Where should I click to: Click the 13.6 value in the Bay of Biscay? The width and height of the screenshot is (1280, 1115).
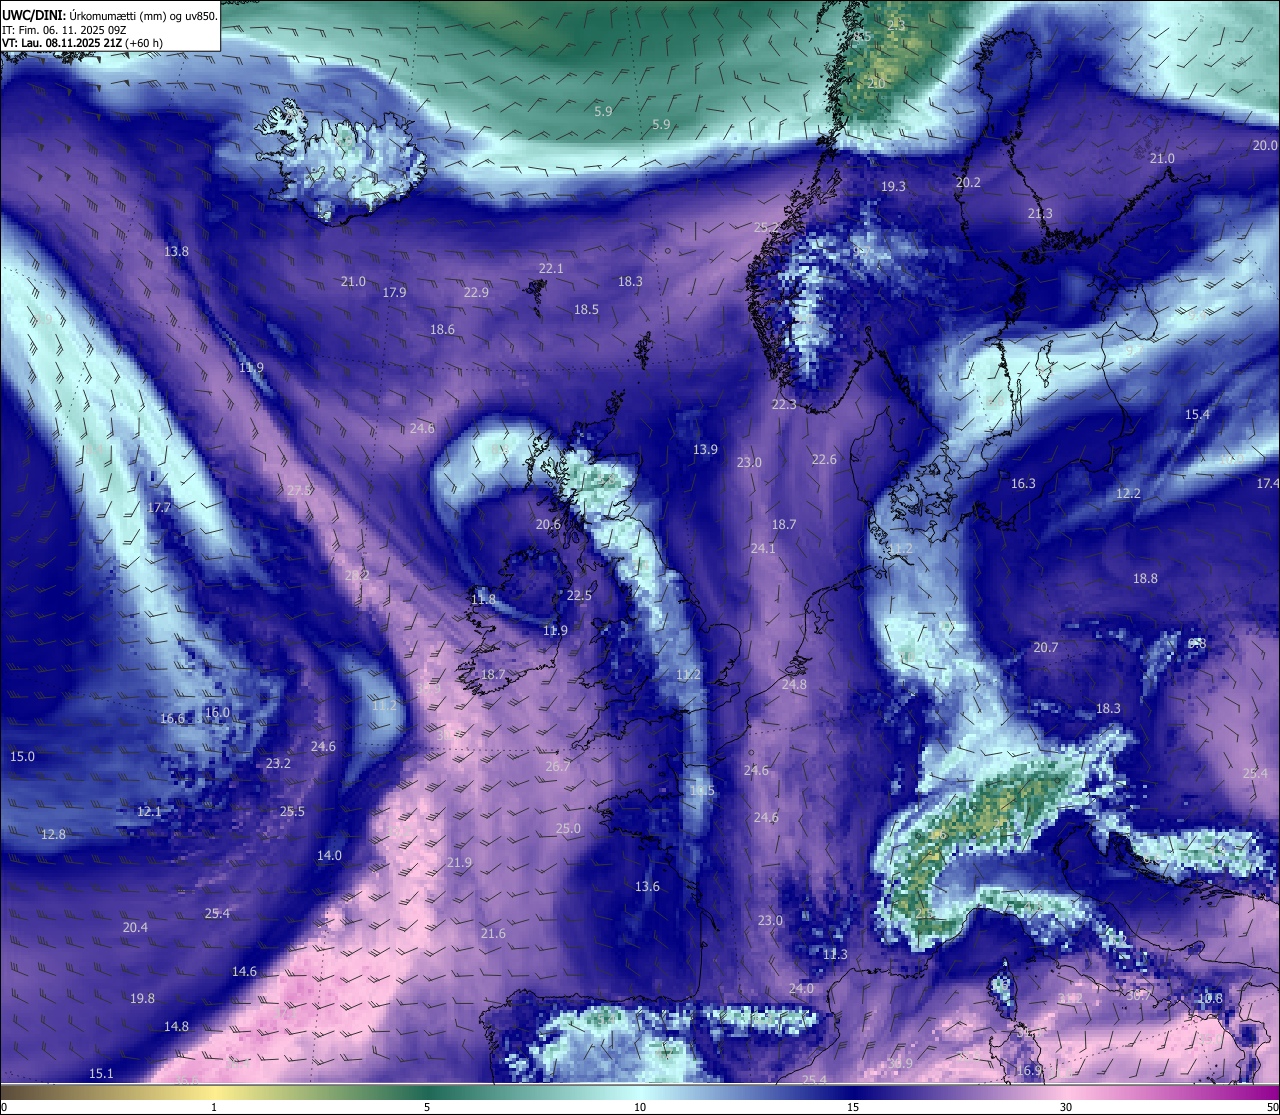(647, 887)
